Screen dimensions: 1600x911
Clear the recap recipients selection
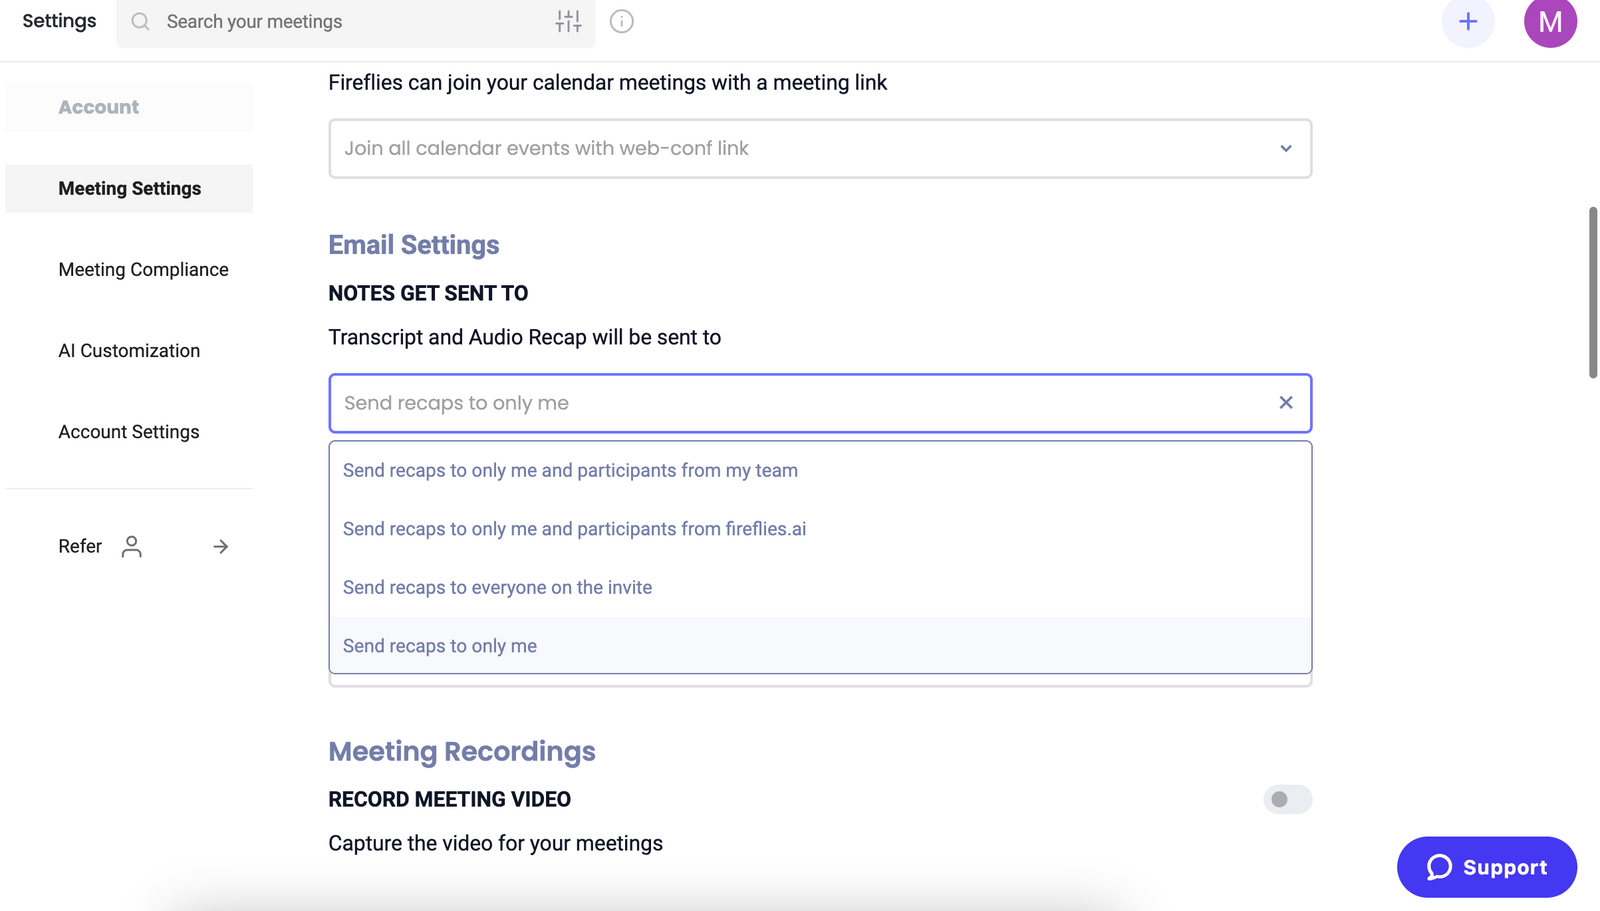click(1286, 403)
